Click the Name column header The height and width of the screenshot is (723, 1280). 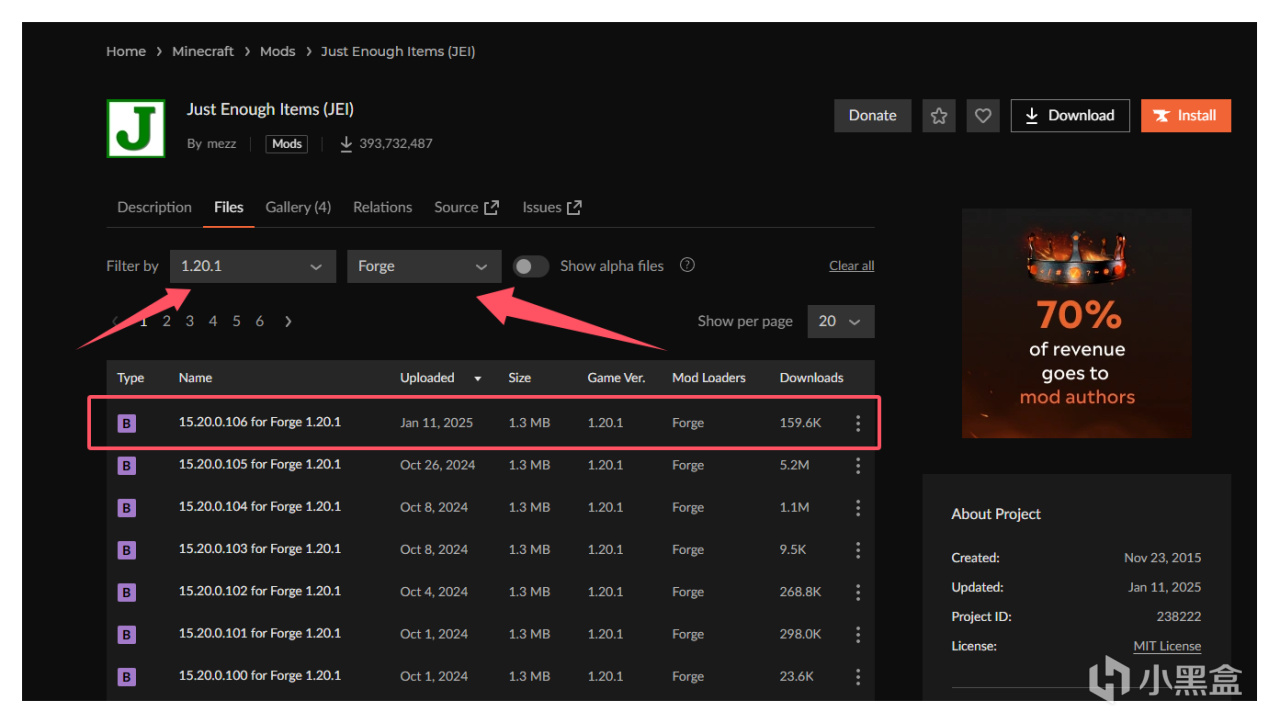pyautogui.click(x=195, y=378)
